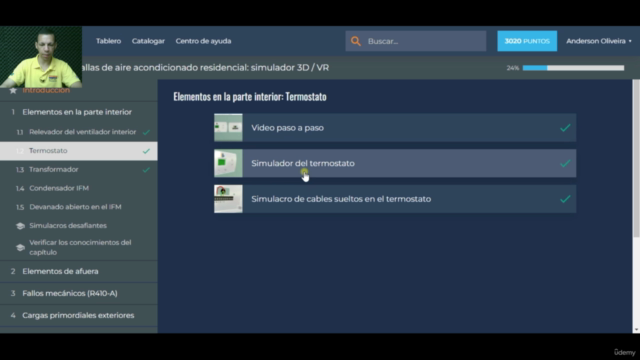Click the 3020 PUNTOS button
640x360 pixels.
(x=527, y=41)
